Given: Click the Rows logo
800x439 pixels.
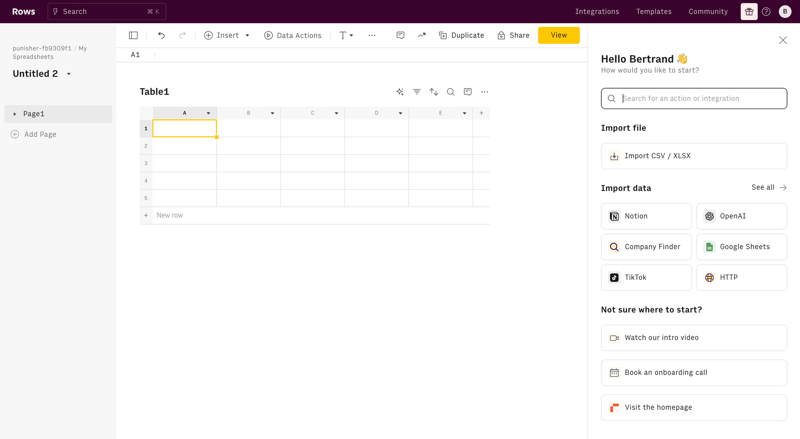Looking at the screenshot, I should click(23, 11).
